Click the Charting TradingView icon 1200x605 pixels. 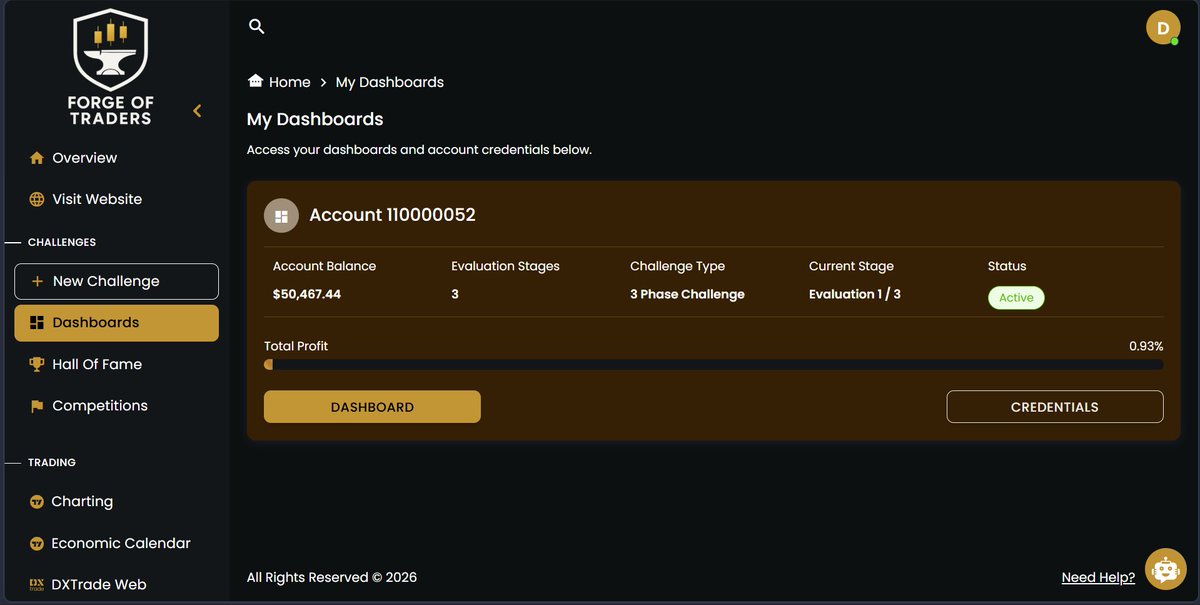(x=37, y=502)
